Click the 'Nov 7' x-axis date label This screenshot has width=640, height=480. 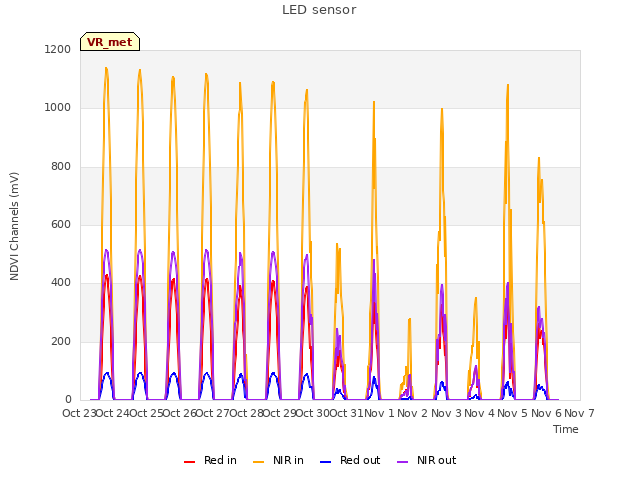tap(580, 413)
